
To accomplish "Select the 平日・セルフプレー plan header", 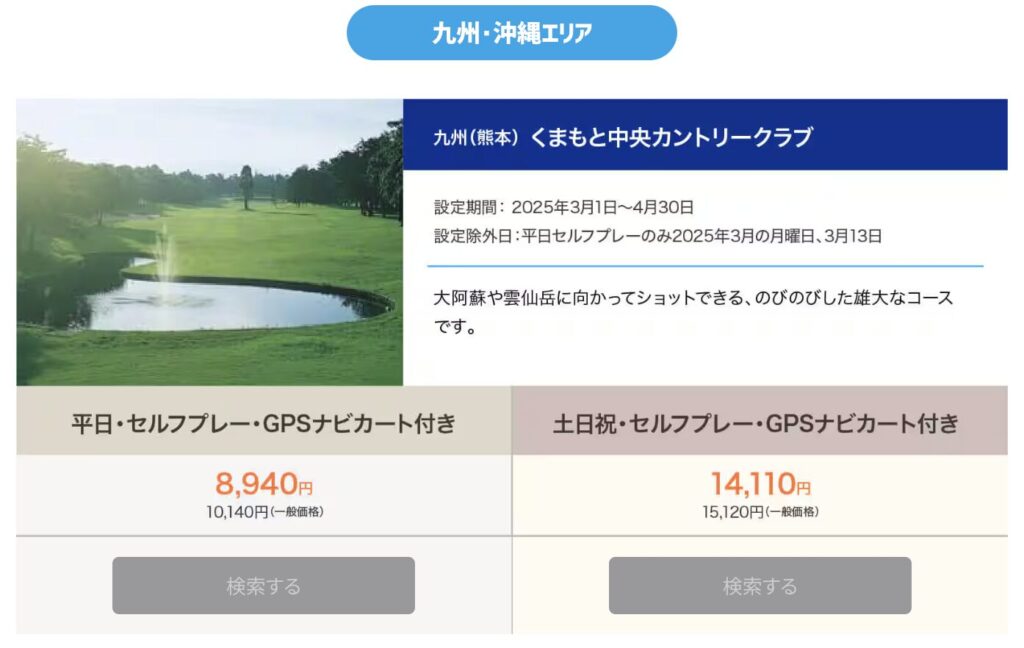I will (x=264, y=423).
